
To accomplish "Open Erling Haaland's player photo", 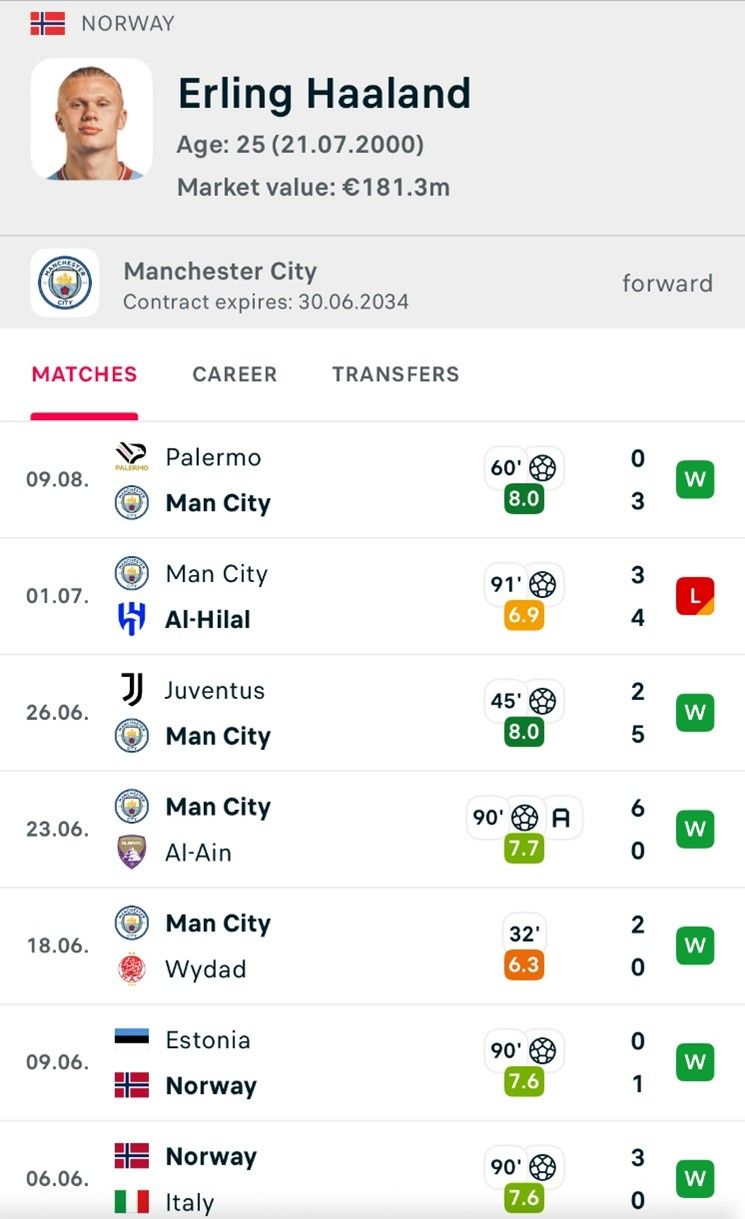I will [x=92, y=119].
